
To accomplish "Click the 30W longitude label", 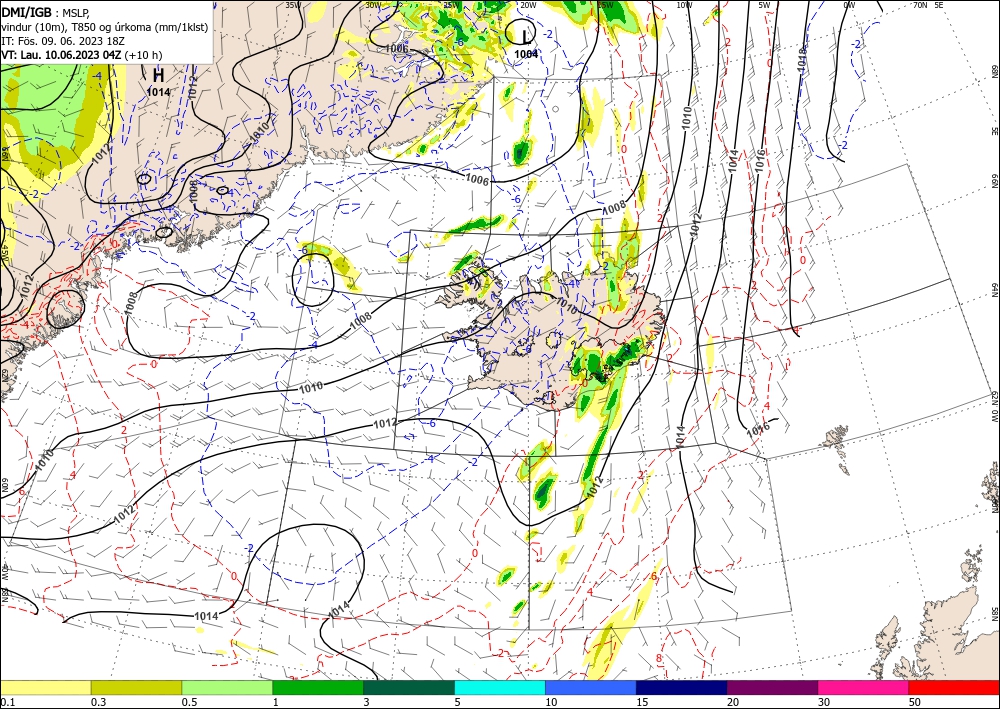I will 373,5.
